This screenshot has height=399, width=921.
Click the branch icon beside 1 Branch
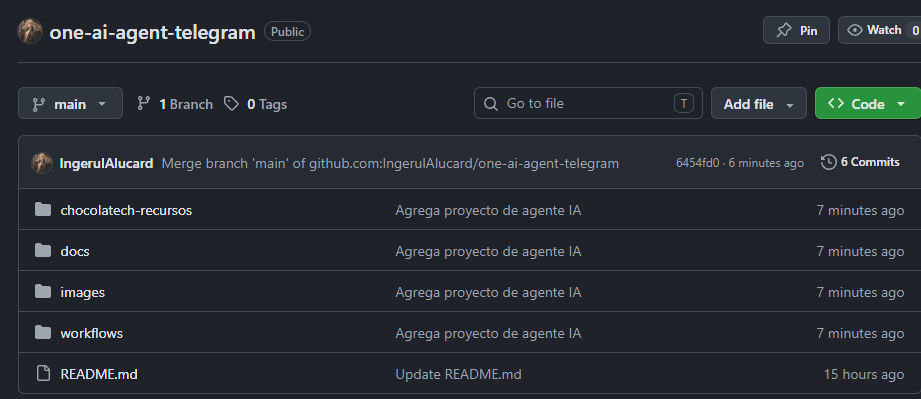point(143,103)
